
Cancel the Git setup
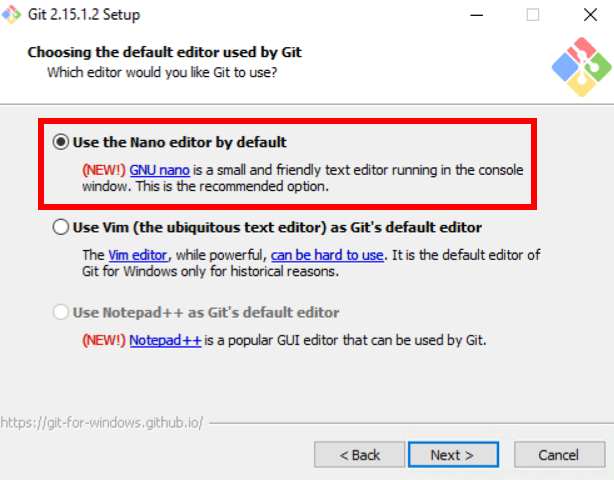tap(558, 455)
